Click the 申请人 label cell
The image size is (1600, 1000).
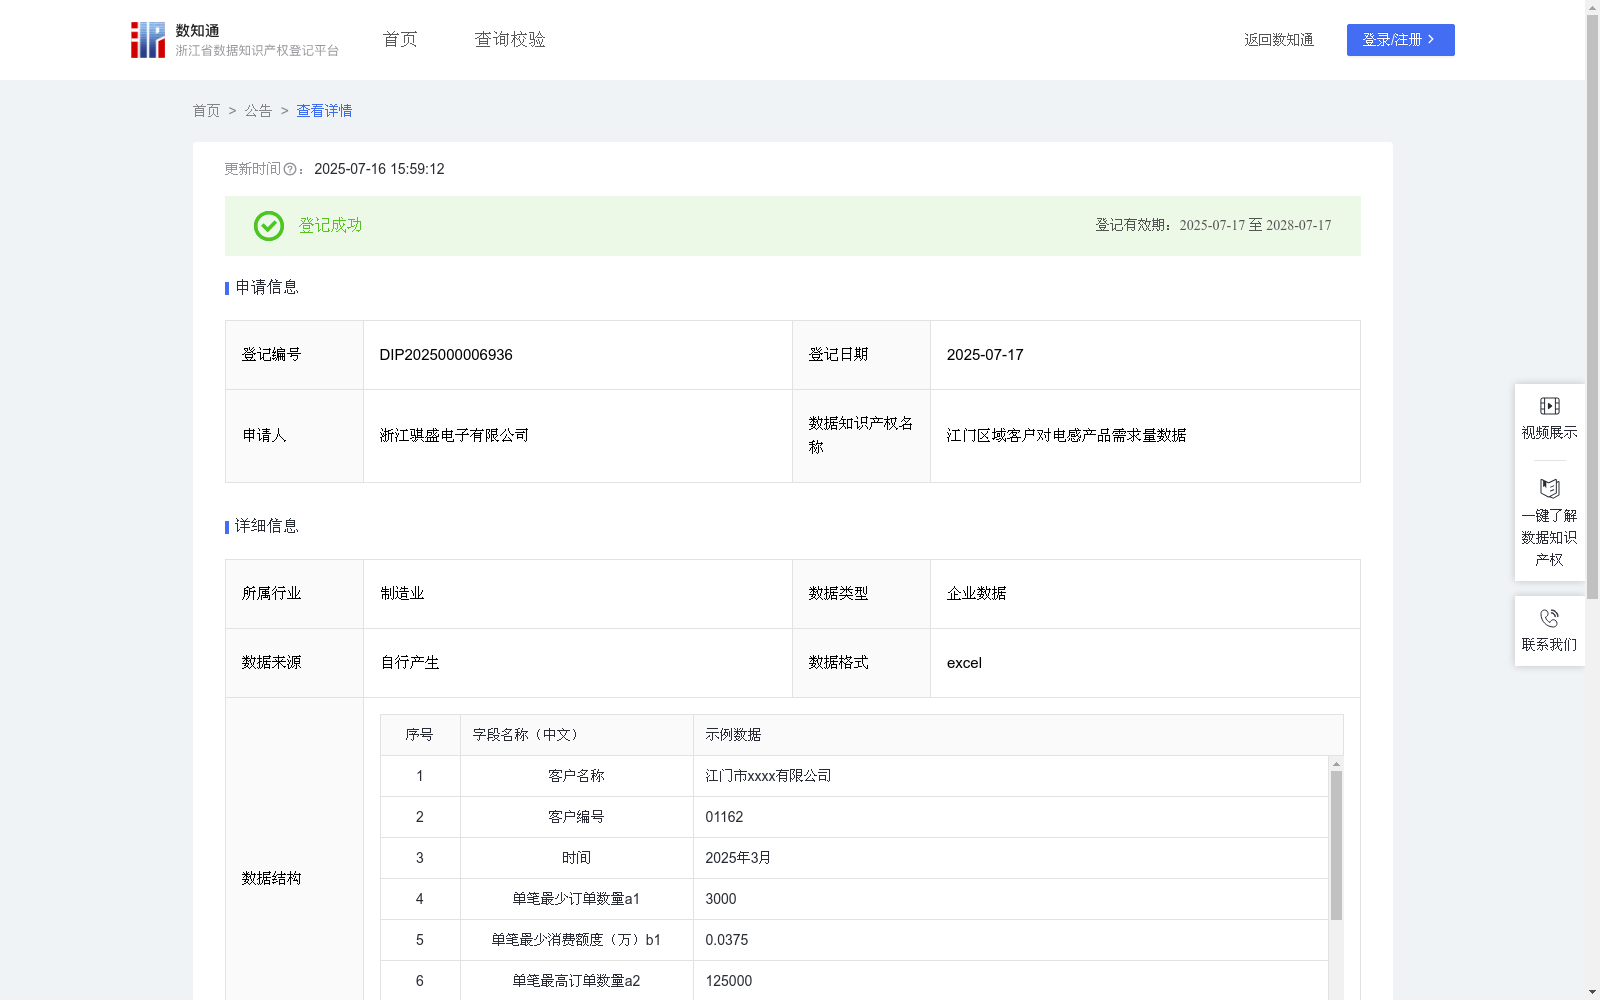(294, 436)
